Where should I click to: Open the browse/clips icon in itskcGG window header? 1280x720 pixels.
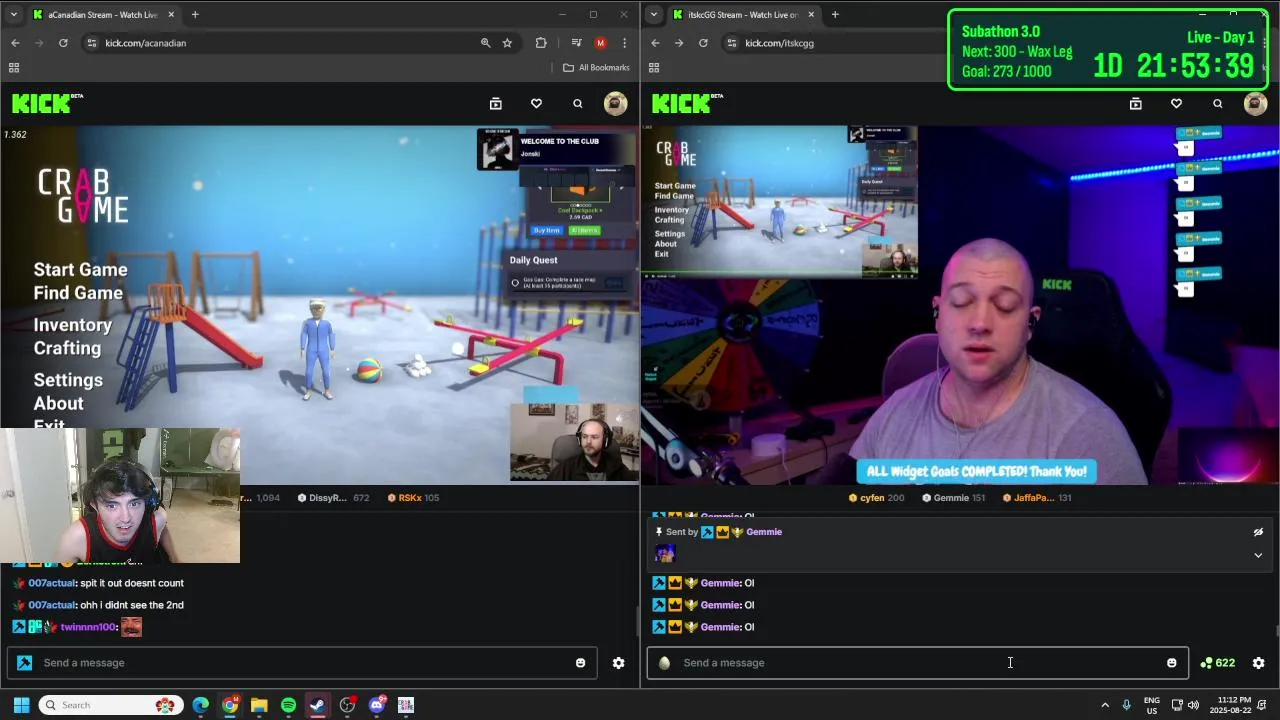tap(1135, 103)
